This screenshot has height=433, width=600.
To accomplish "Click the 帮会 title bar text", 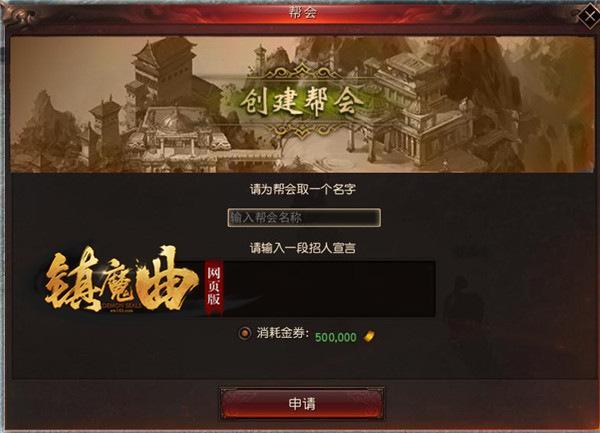I will 303,12.
